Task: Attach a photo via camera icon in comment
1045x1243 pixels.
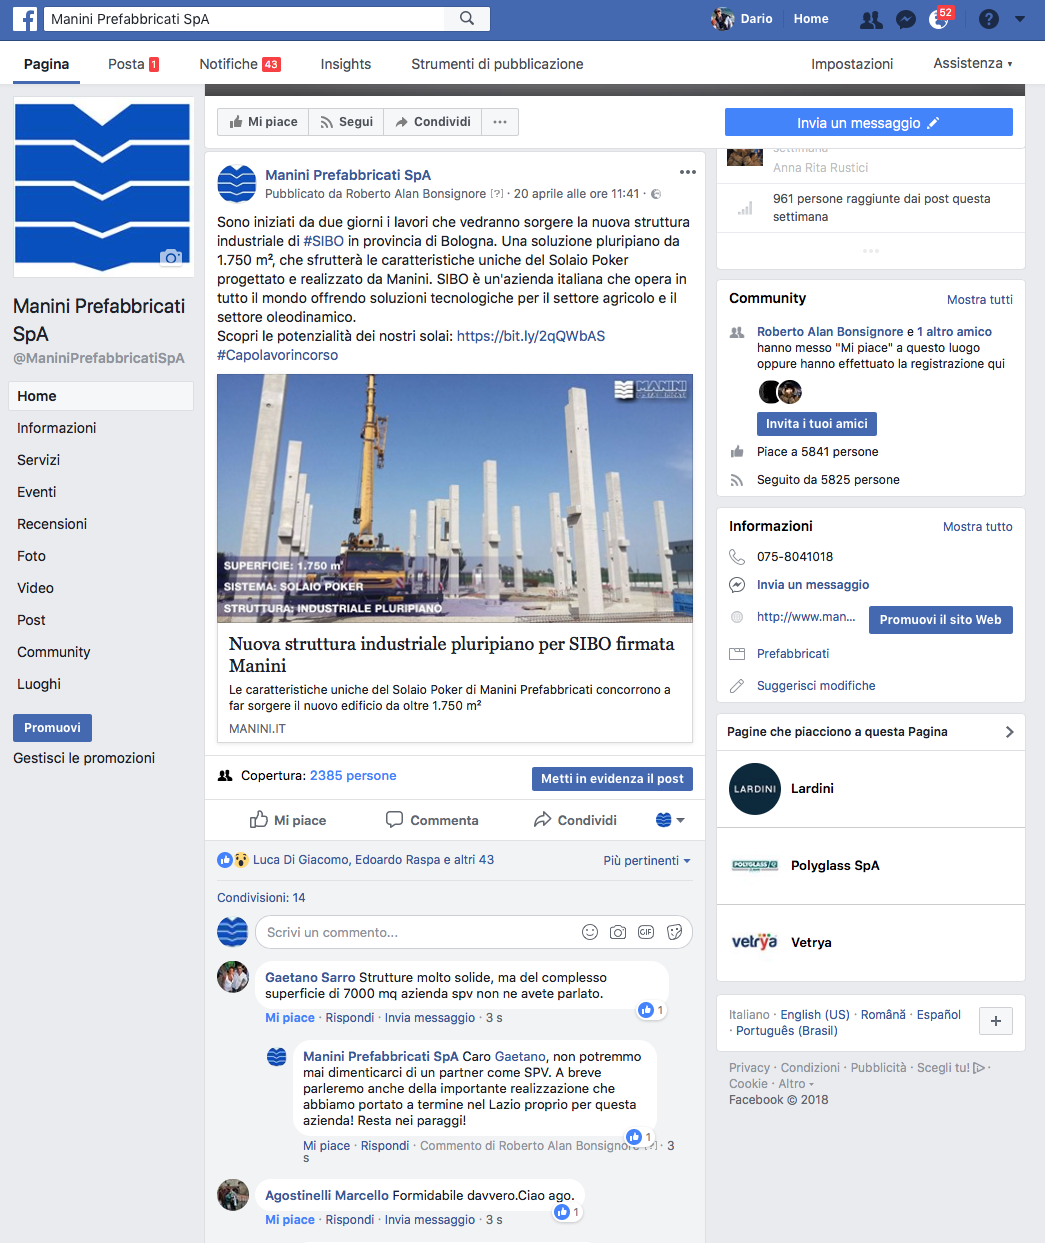Action: (618, 932)
